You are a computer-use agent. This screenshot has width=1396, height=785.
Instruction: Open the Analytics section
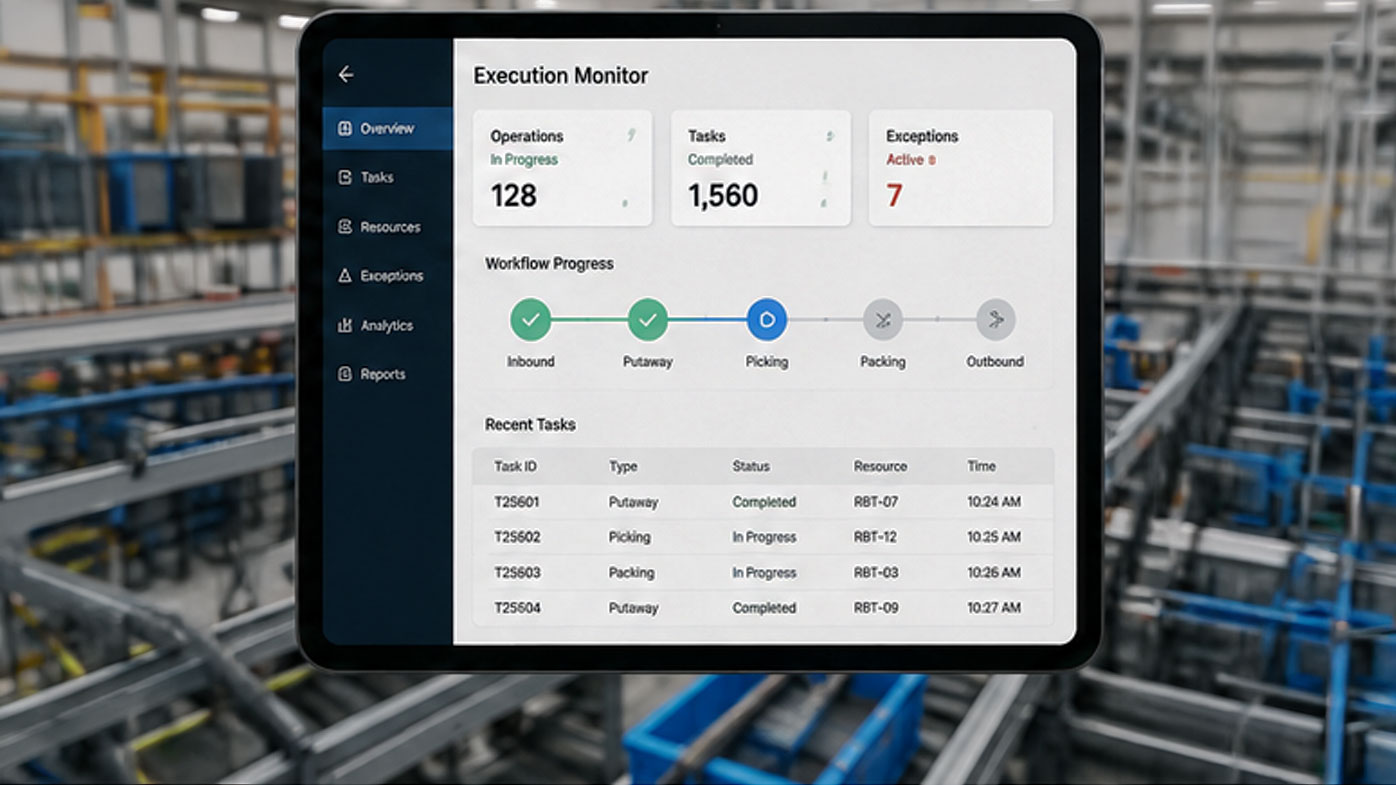click(x=387, y=325)
